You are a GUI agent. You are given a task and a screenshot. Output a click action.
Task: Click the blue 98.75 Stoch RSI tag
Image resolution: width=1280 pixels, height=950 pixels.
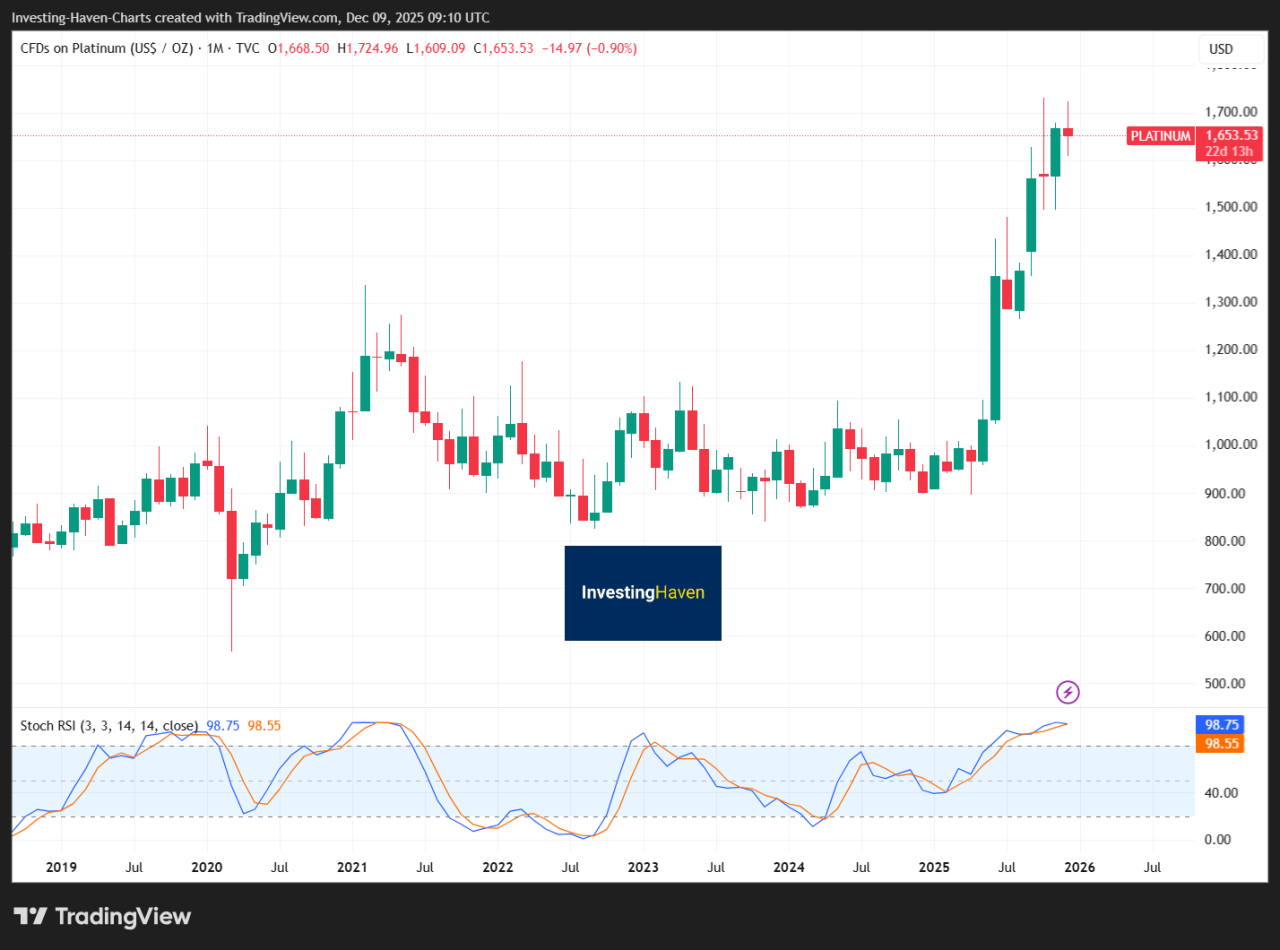[1219, 726]
